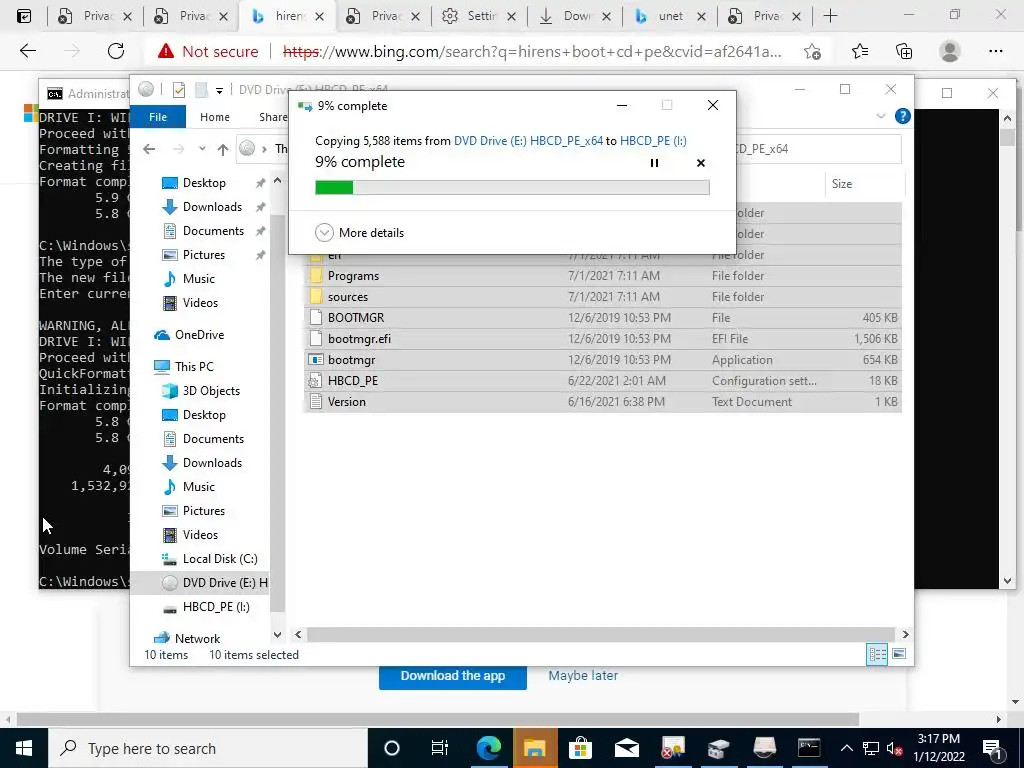Click Maybe later link

point(583,676)
